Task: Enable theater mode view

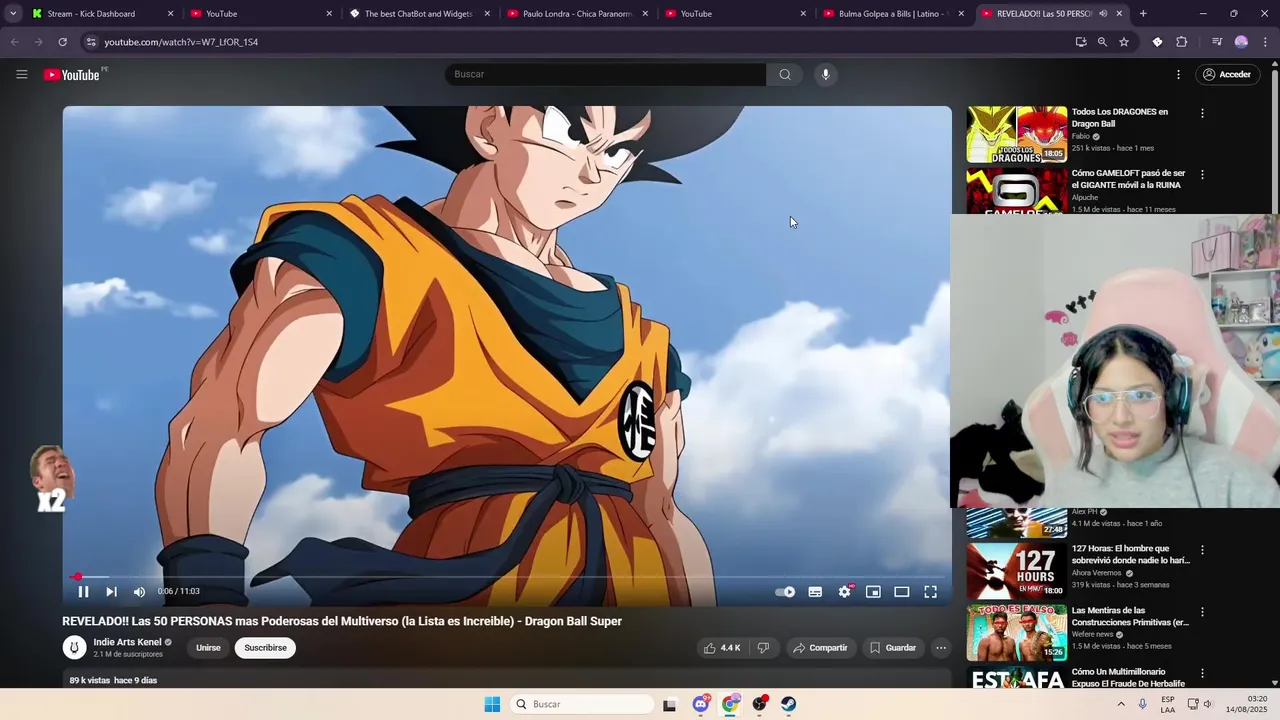Action: point(901,592)
